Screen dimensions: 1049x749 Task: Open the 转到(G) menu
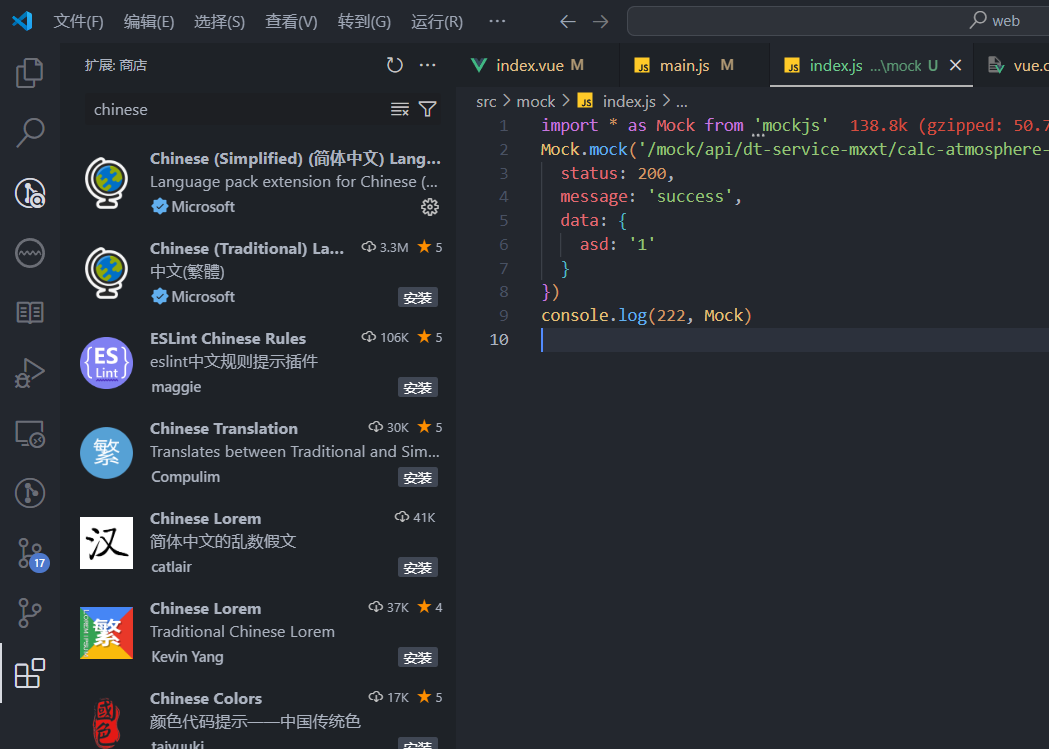click(364, 21)
